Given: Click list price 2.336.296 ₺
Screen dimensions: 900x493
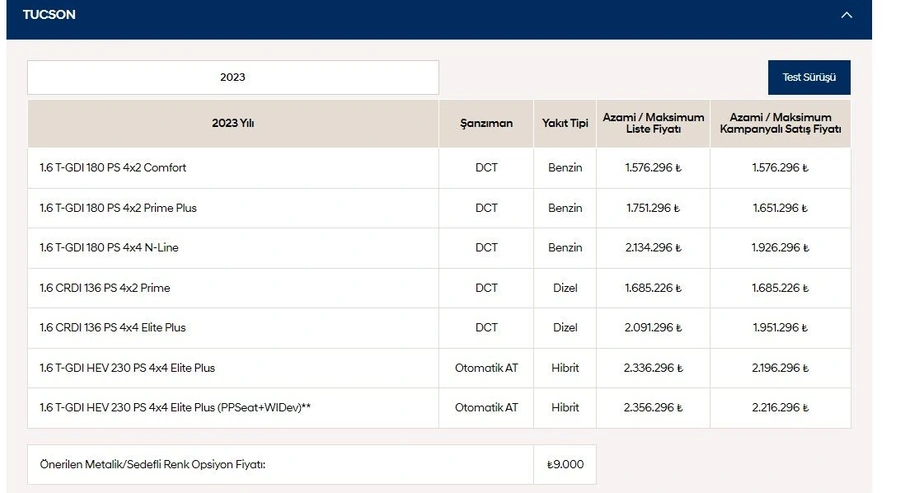Looking at the screenshot, I should click(653, 368).
